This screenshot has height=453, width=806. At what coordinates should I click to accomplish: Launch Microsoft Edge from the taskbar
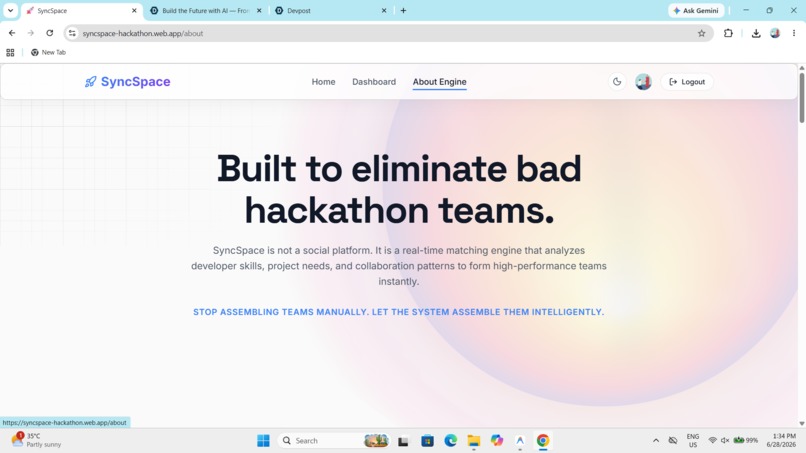[x=451, y=441]
